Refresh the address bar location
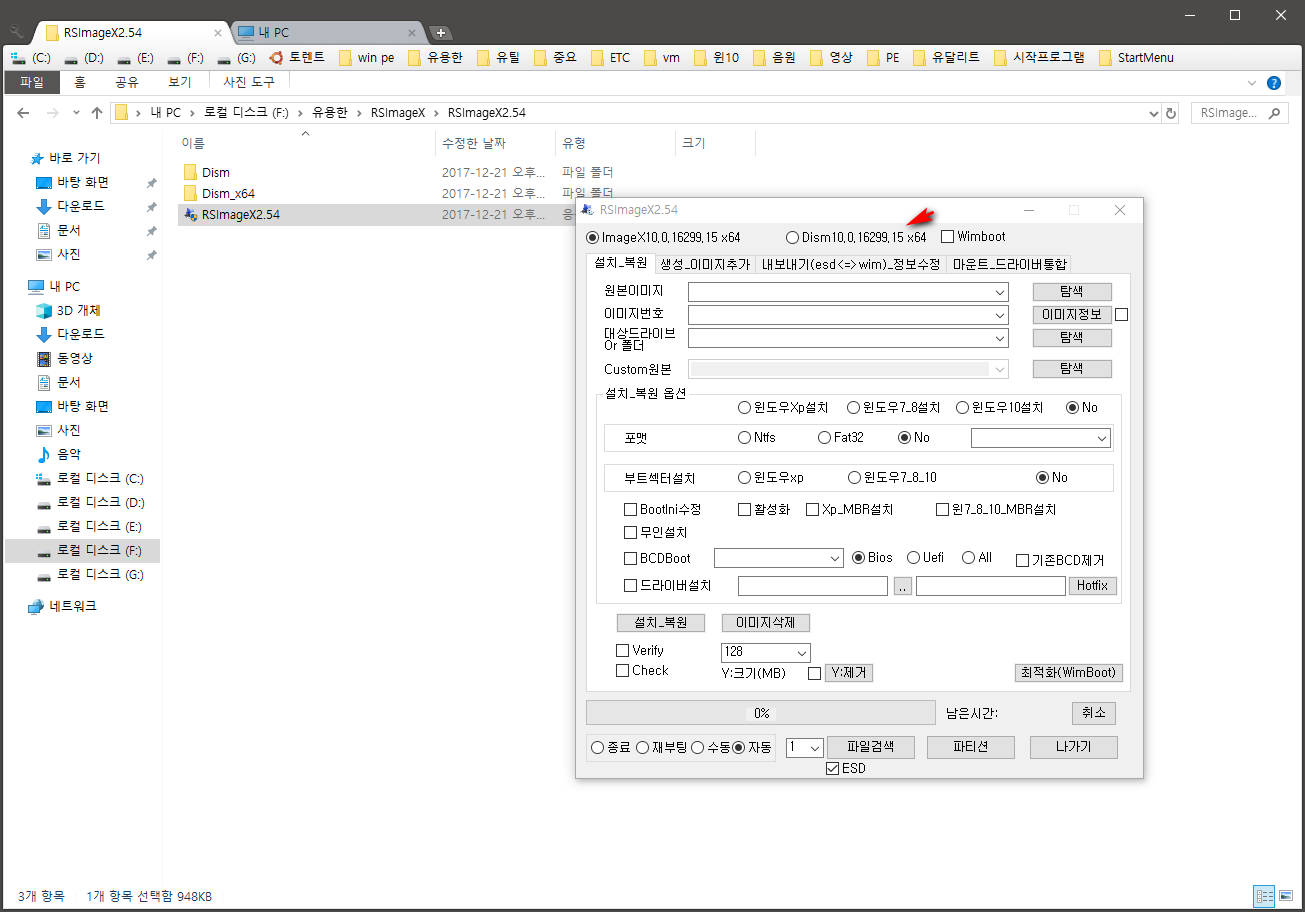 click(1171, 113)
